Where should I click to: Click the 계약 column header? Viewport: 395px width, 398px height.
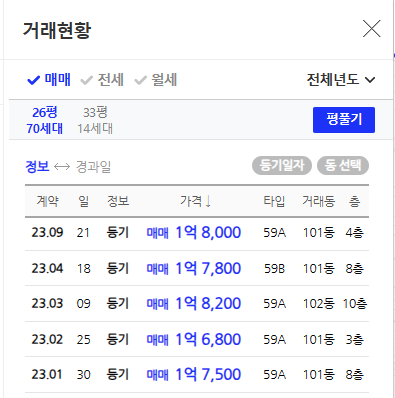(47, 201)
